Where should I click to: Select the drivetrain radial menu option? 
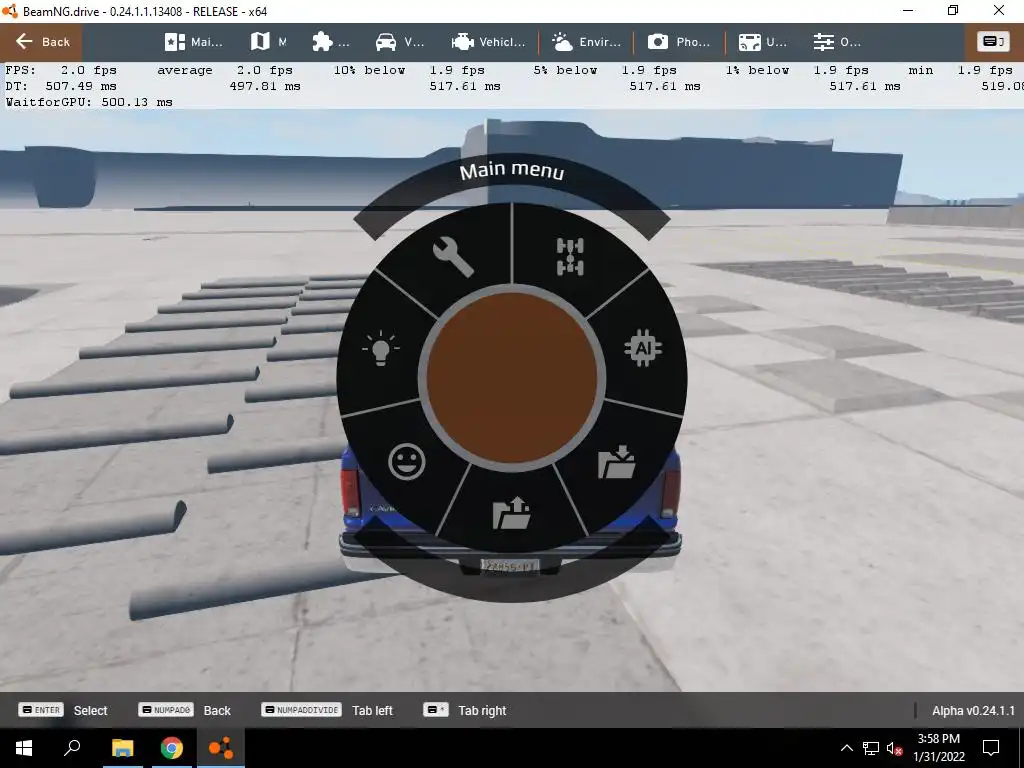click(x=570, y=257)
